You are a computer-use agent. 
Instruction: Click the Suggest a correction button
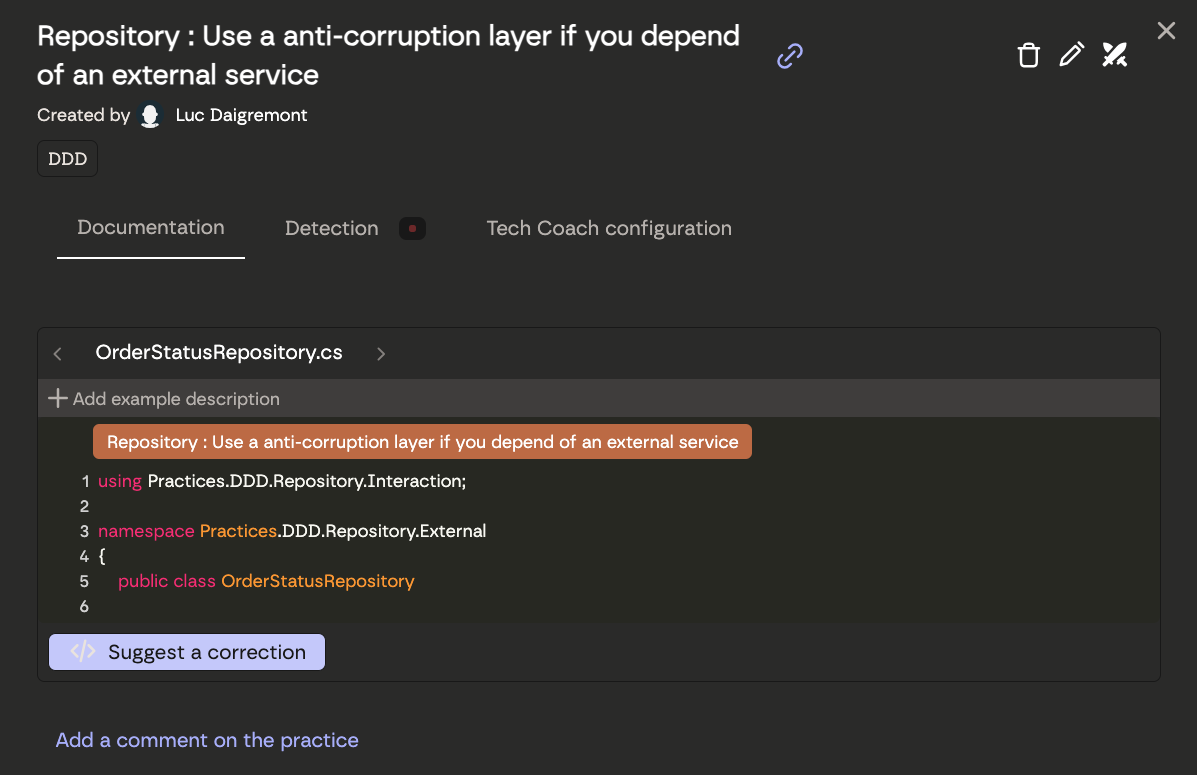(187, 652)
